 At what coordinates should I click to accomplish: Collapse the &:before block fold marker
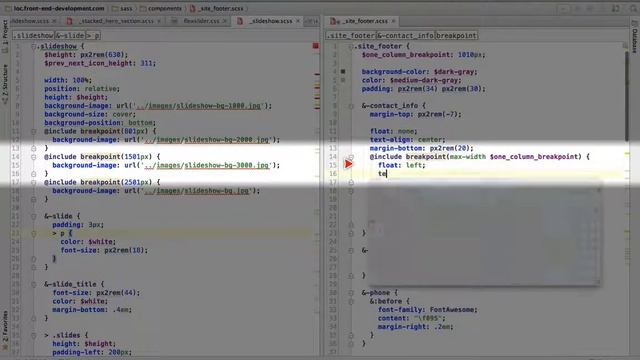pyautogui.click(x=351, y=301)
